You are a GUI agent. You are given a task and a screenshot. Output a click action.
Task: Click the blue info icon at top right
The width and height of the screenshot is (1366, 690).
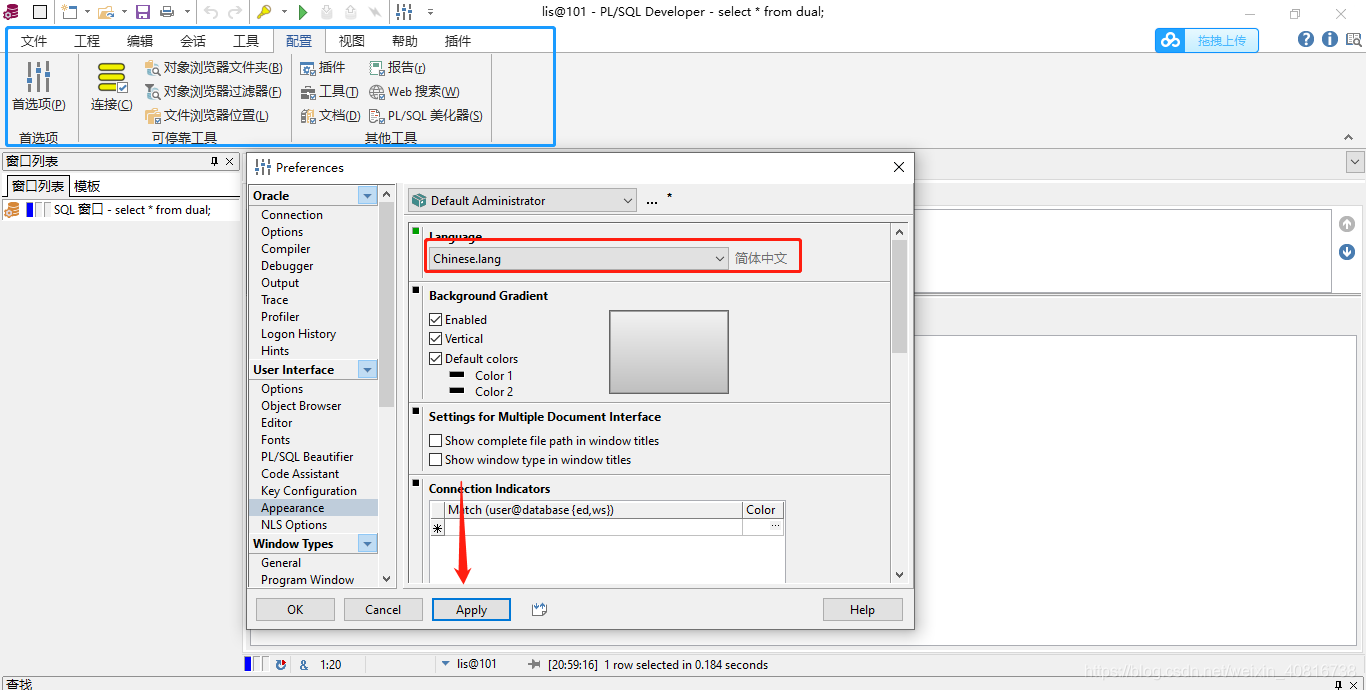[1330, 39]
